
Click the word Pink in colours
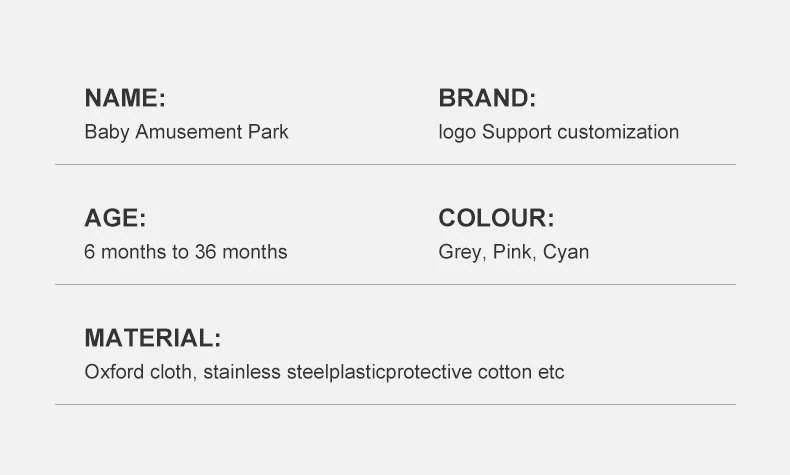(x=512, y=252)
